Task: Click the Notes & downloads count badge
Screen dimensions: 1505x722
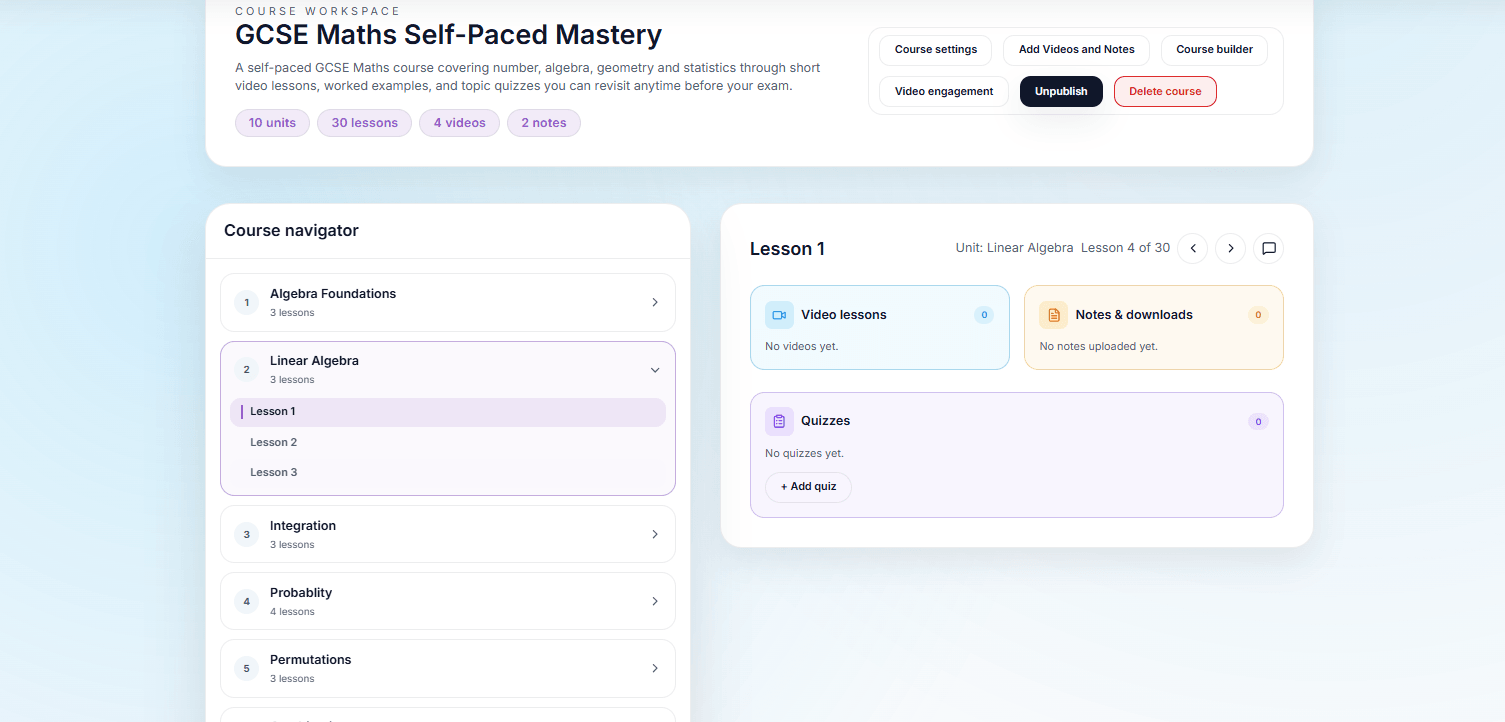Action: coord(1258,315)
